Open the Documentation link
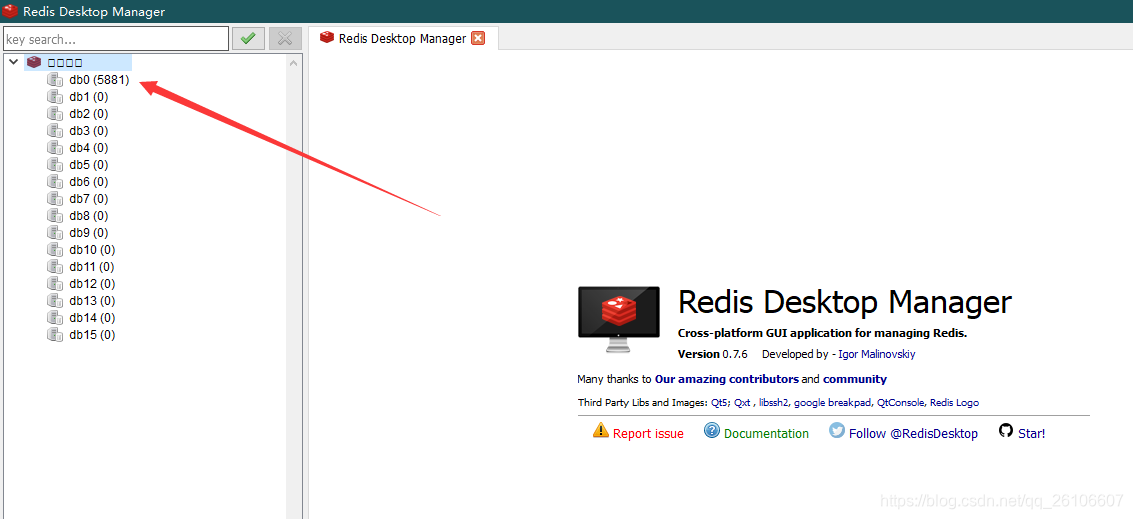Screen dimensions: 1133x519 pos(767,434)
